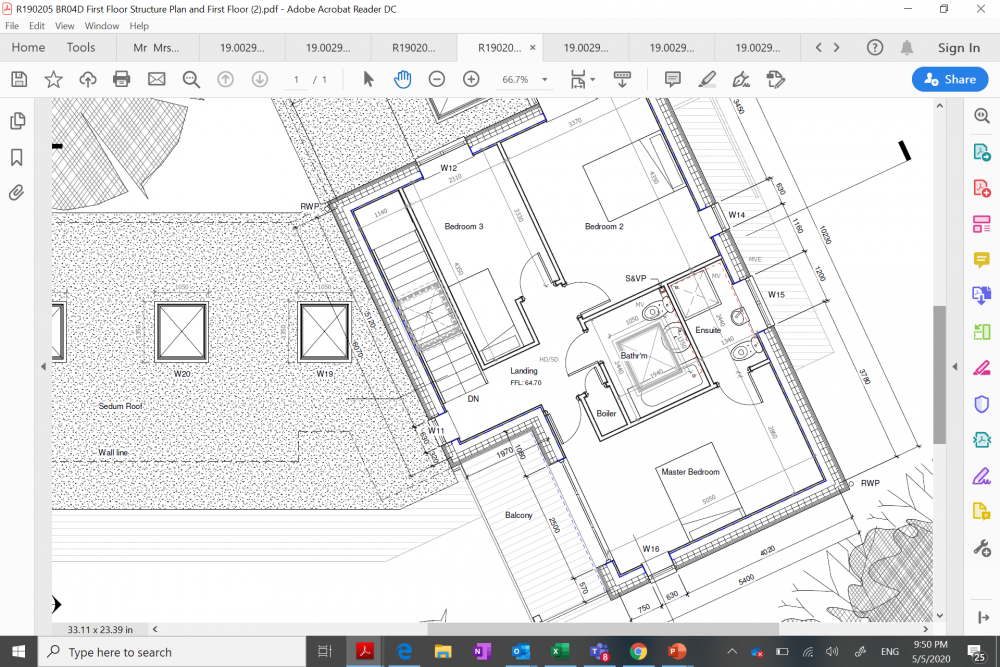Go to next page arrow
Viewport: 1000px width, 667px height.
click(260, 79)
